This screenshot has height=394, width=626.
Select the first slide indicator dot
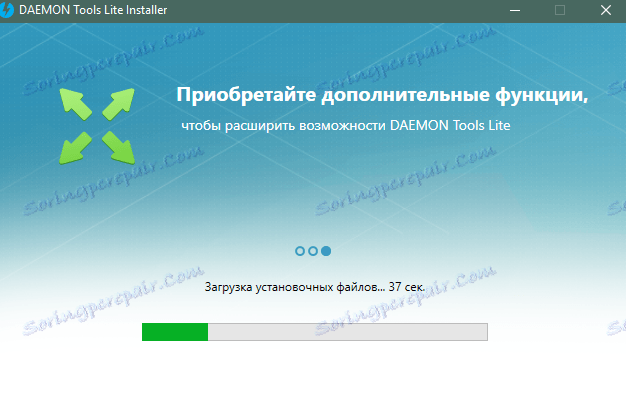[x=300, y=251]
